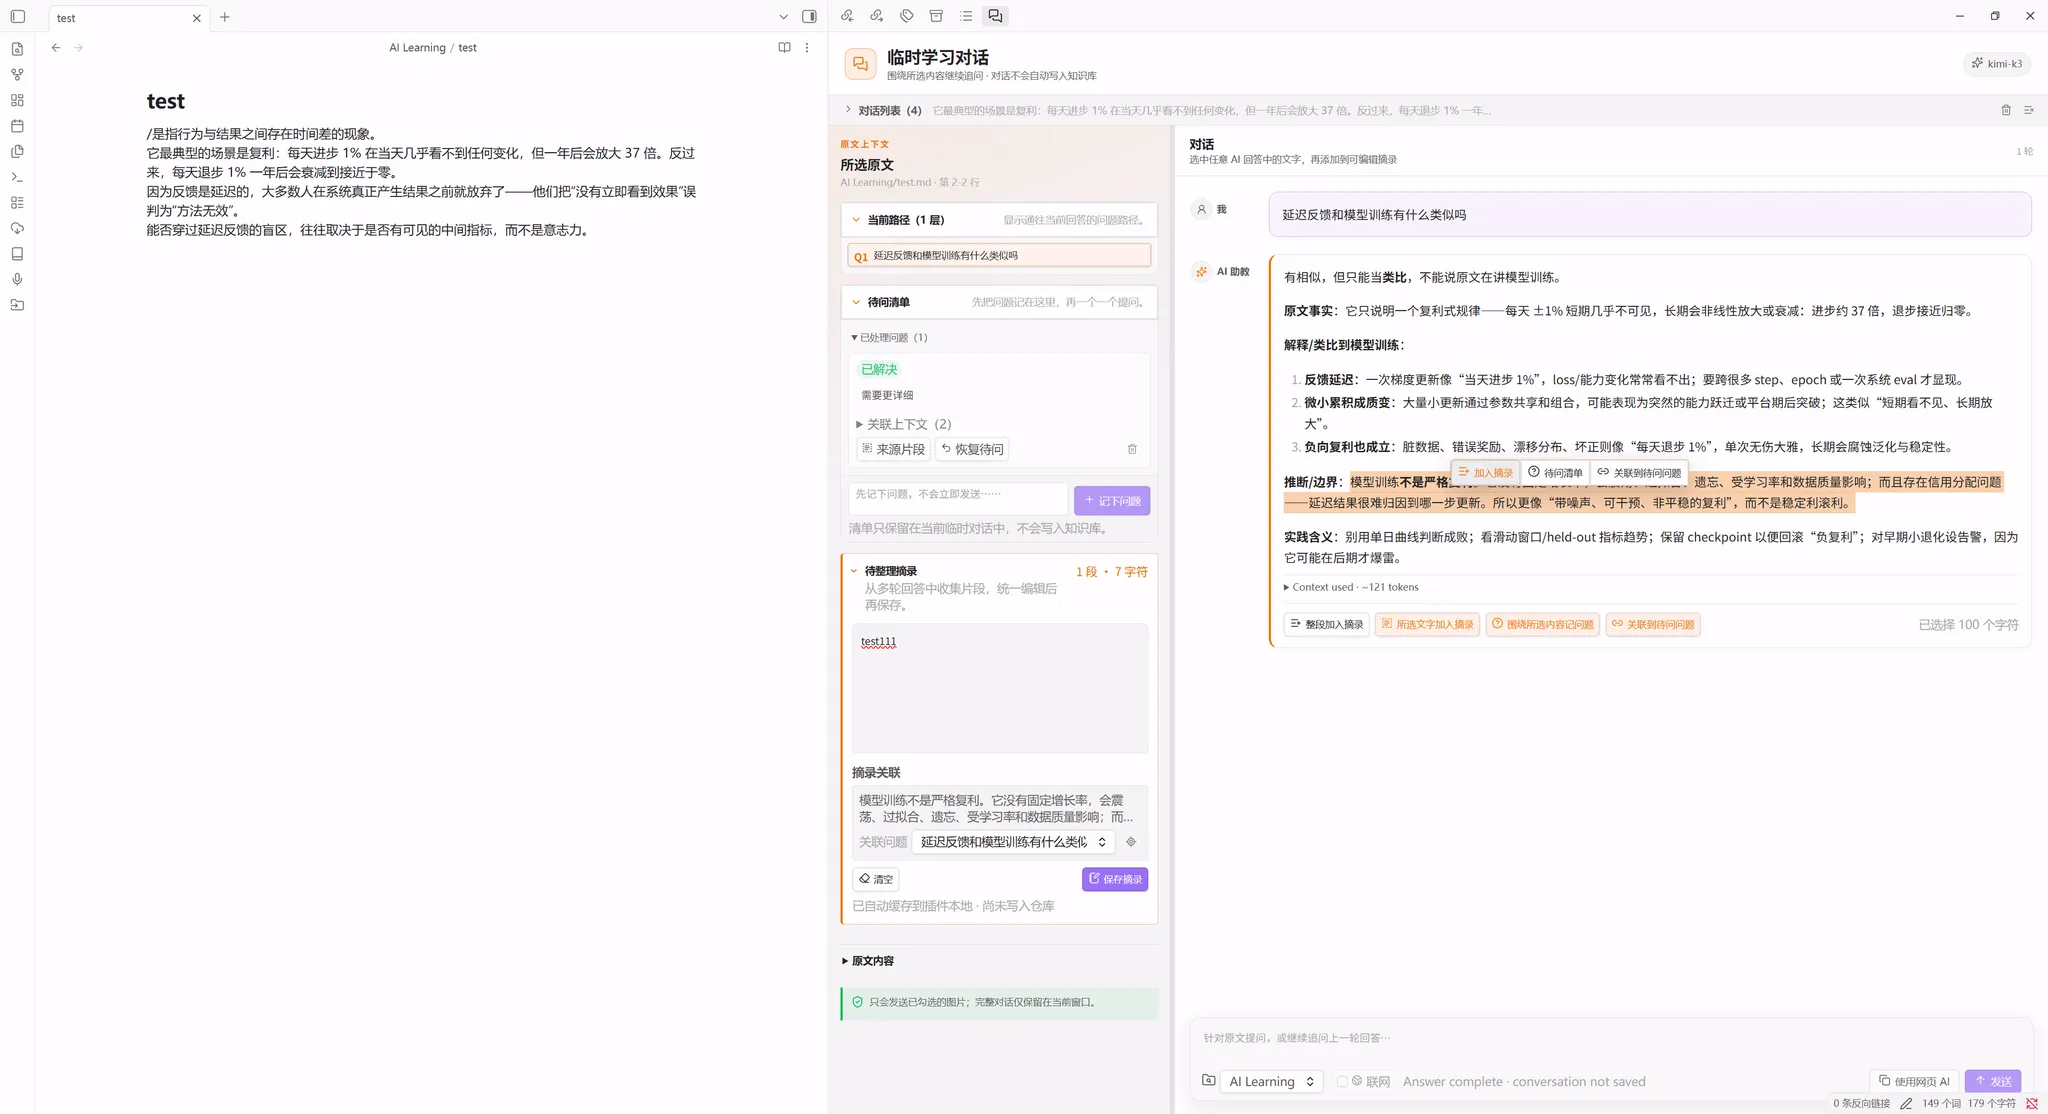Viewport: 2048px width, 1114px height.
Task: Delete conversation with top trash icon
Action: 2006,110
